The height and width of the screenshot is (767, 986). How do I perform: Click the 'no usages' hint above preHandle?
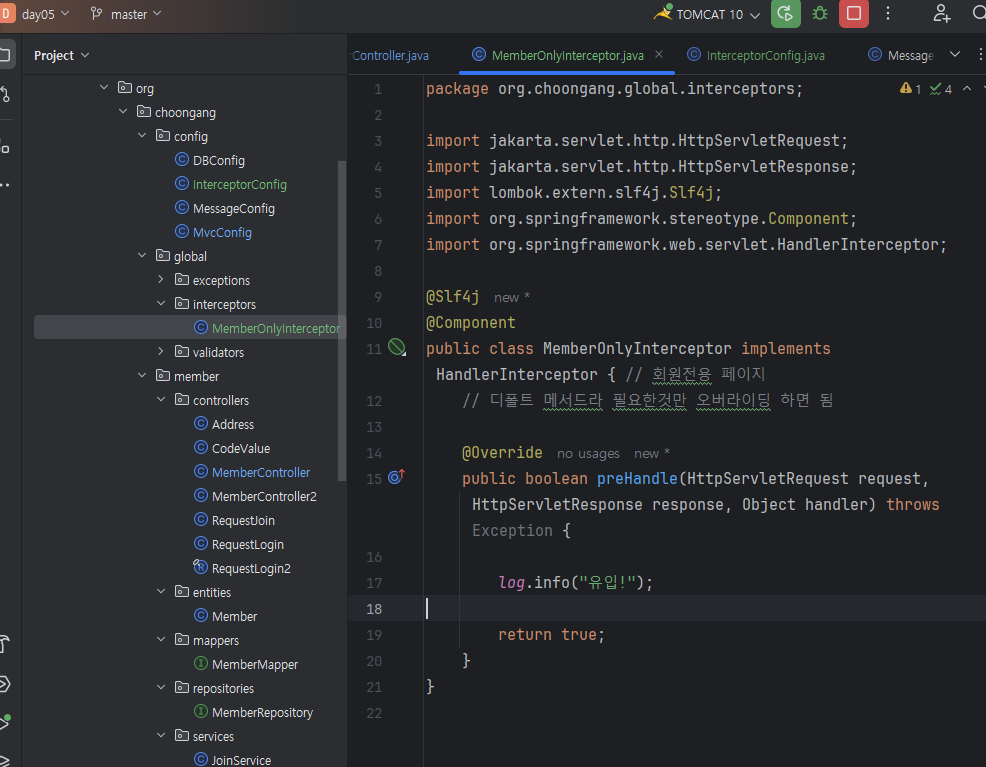588,453
